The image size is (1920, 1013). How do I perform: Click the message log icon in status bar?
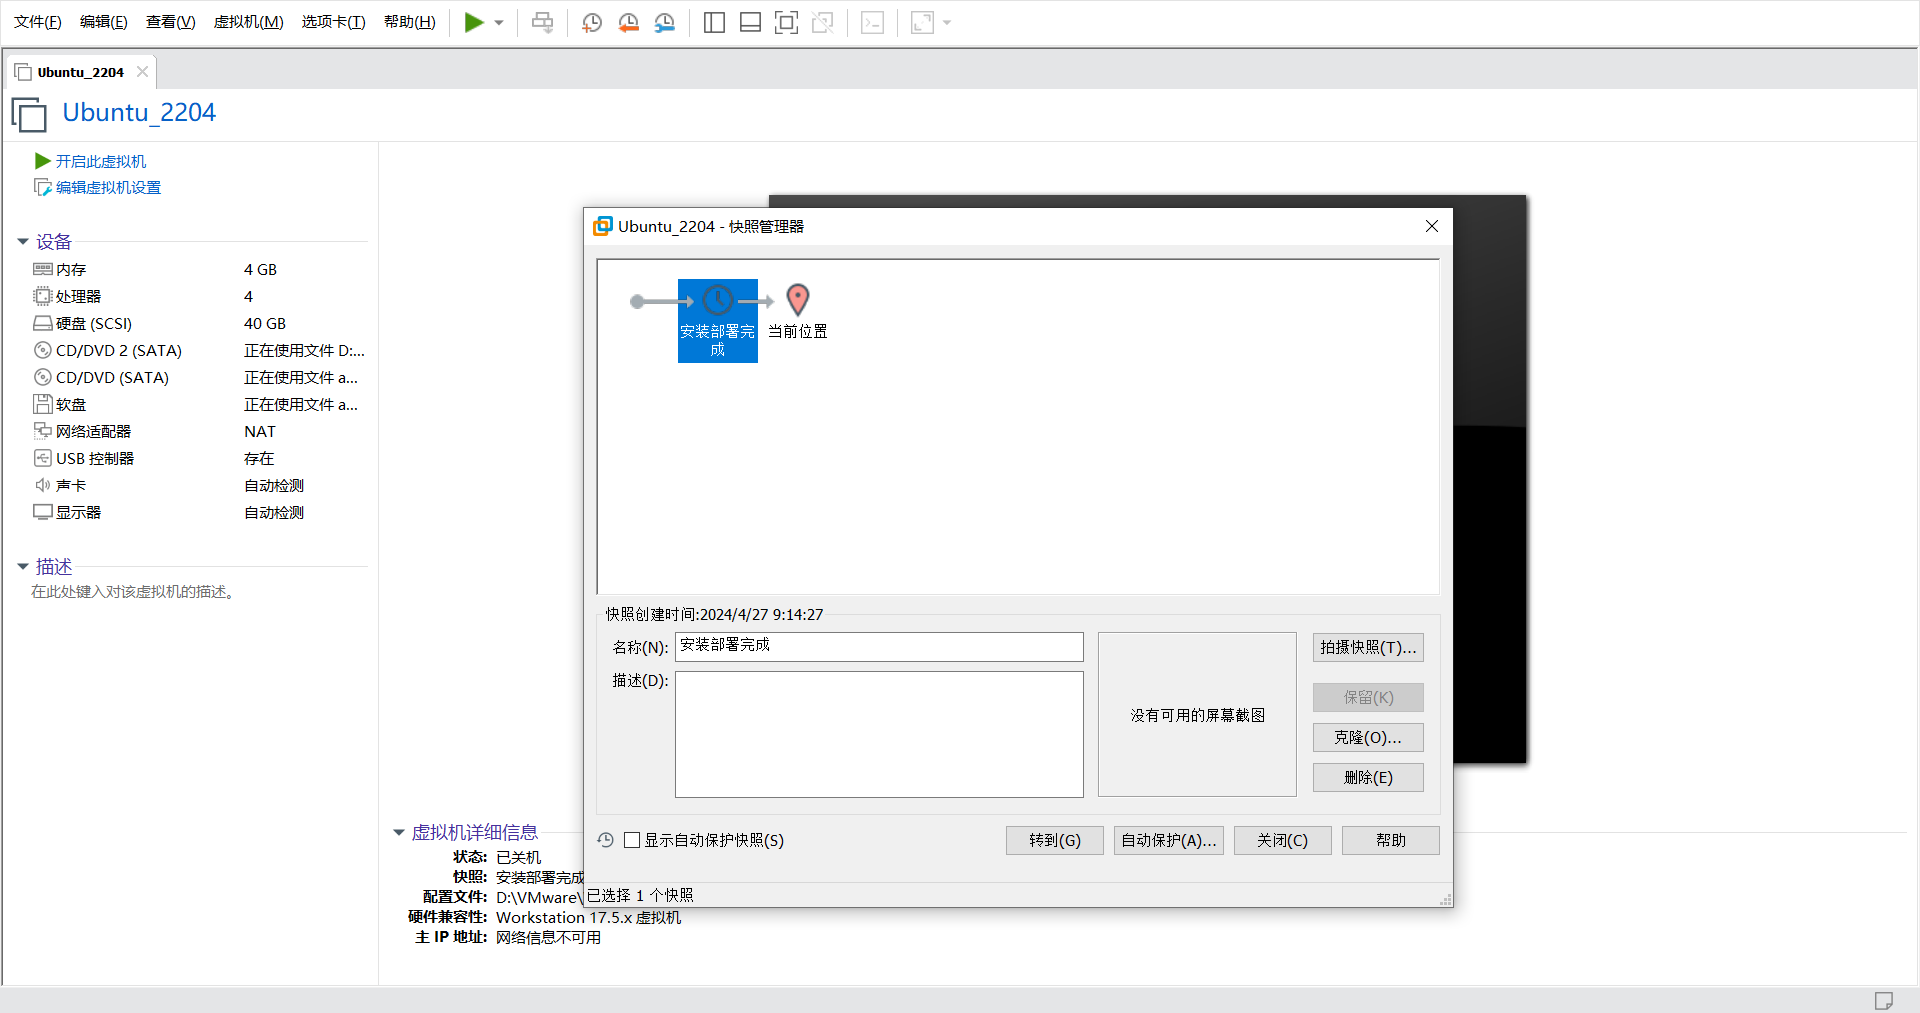point(1884,1000)
